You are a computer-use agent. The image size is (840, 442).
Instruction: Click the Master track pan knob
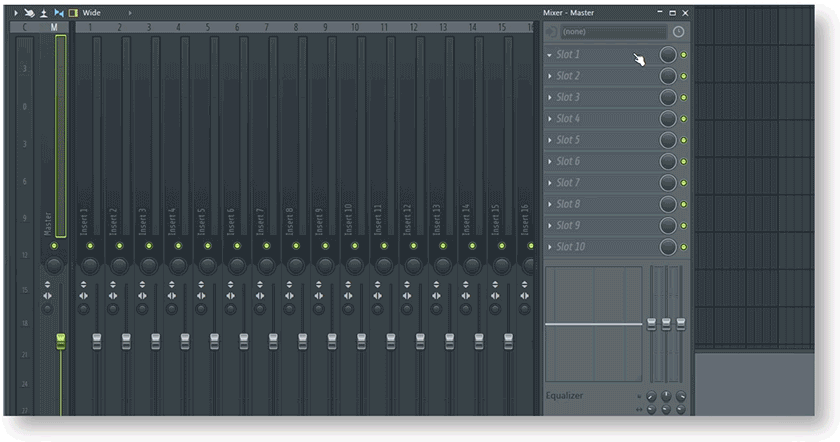[54, 265]
